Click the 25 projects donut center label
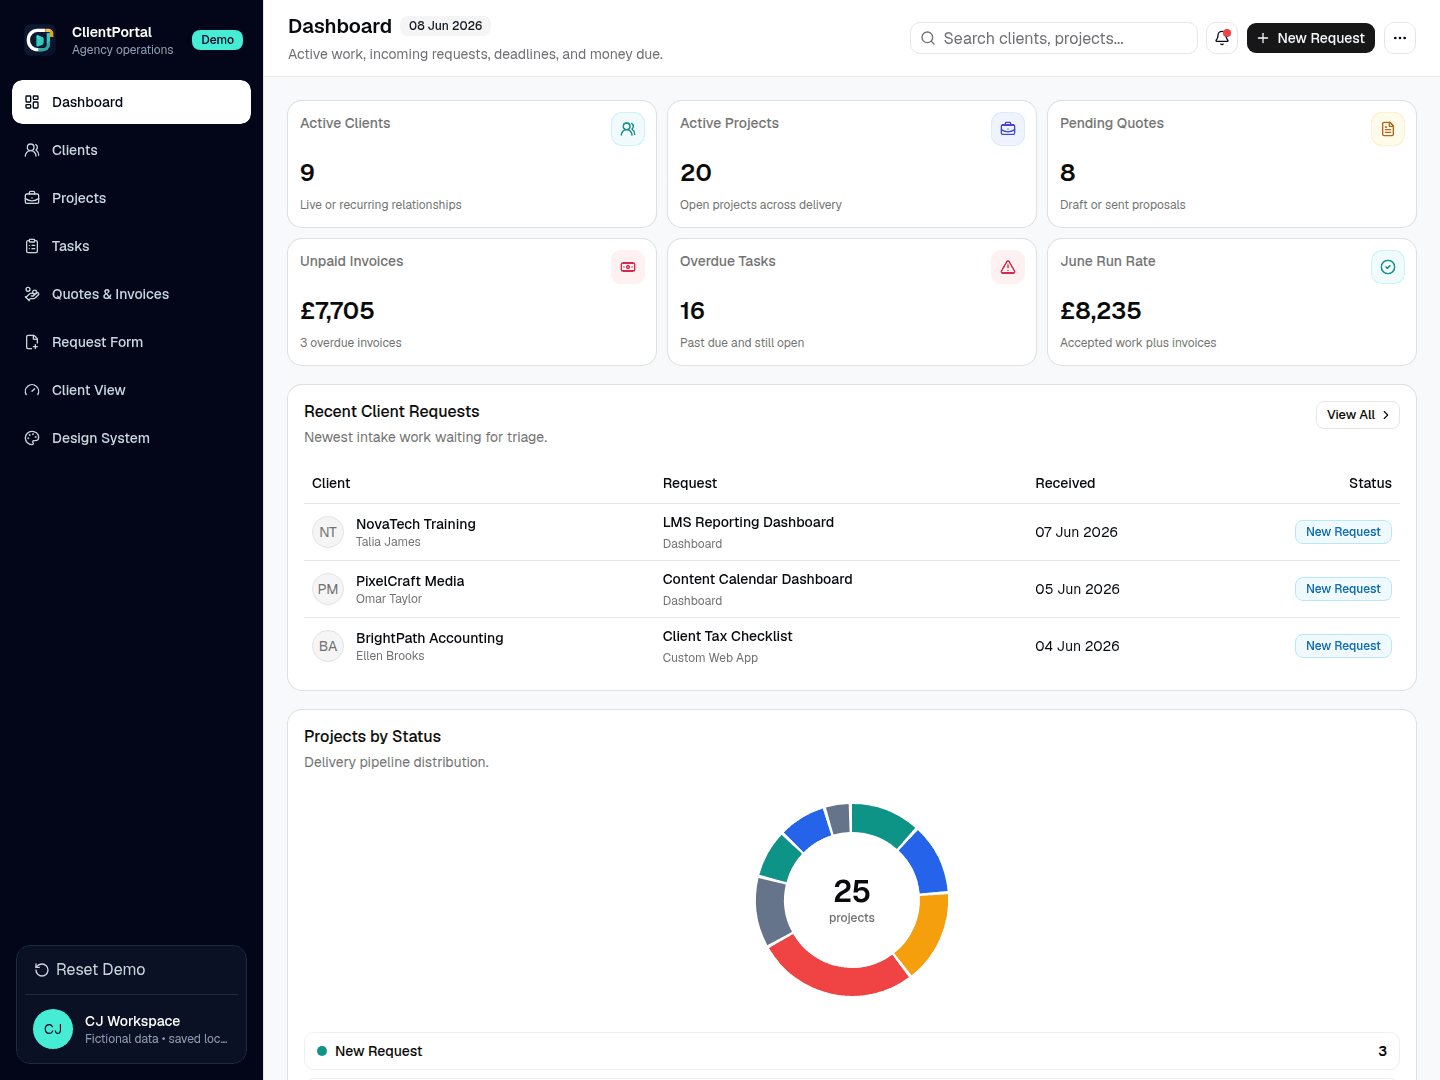Image resolution: width=1440 pixels, height=1080 pixels. 852,900
